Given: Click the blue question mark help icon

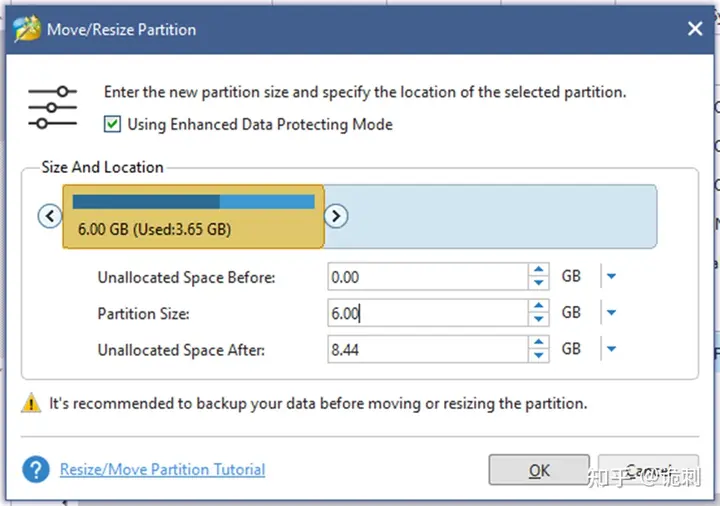Looking at the screenshot, I should point(36,469).
